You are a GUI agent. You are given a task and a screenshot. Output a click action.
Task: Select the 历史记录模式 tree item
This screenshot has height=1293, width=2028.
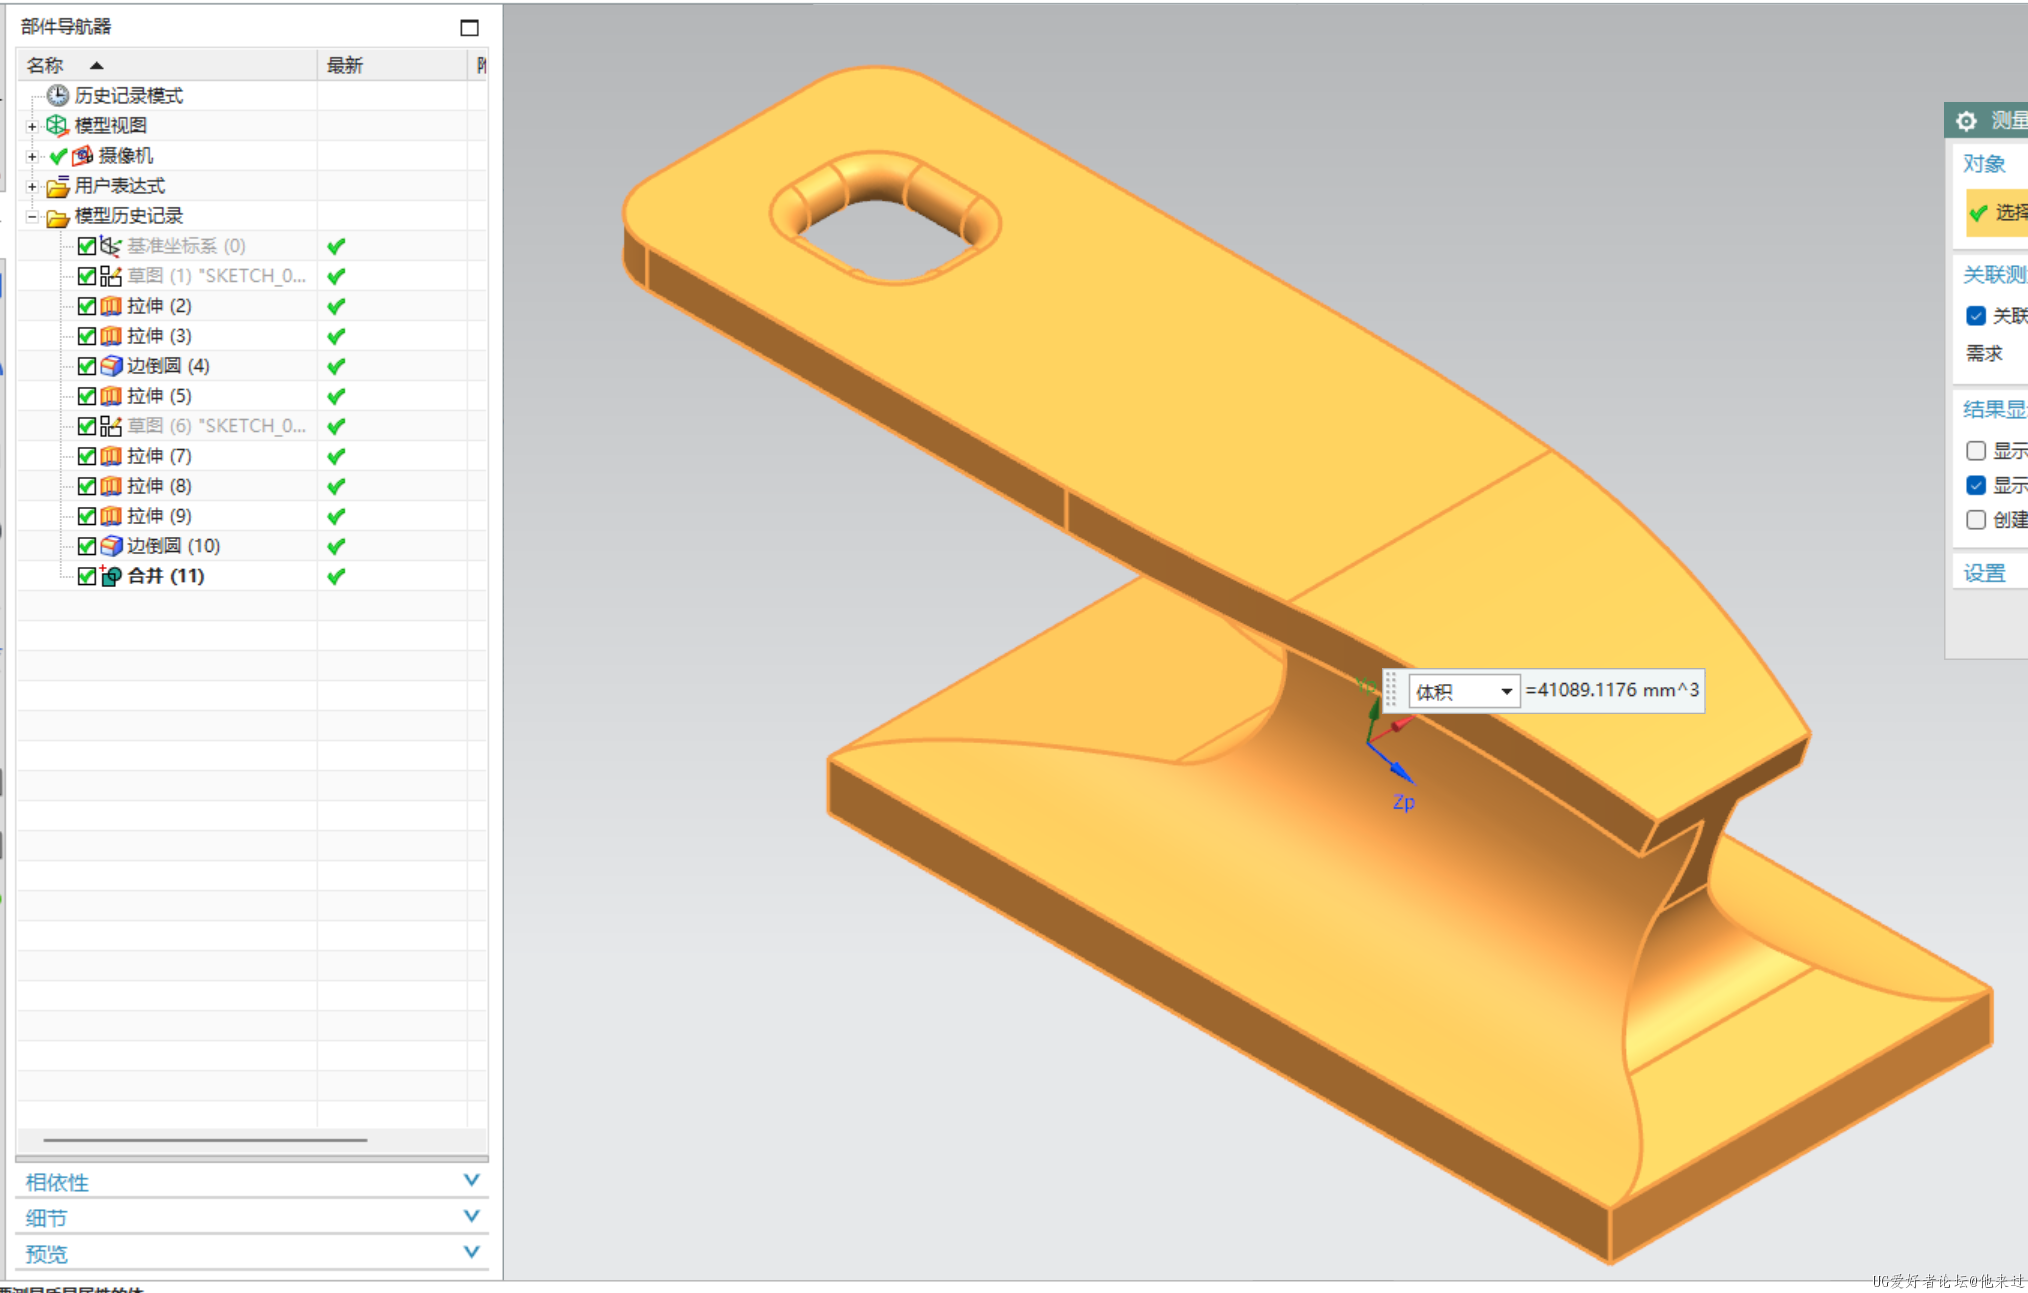[128, 95]
